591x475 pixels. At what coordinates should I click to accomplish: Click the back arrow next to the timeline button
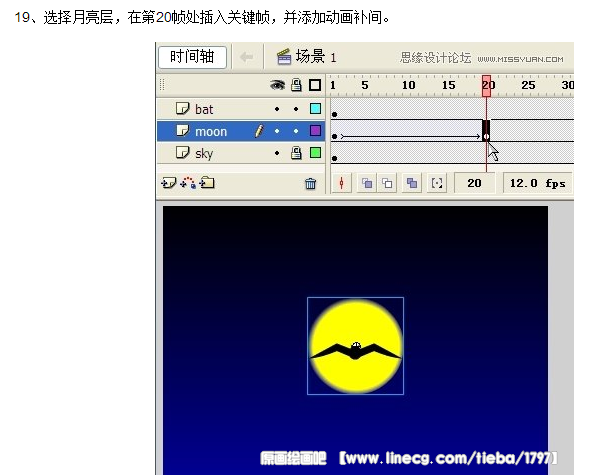pos(247,57)
